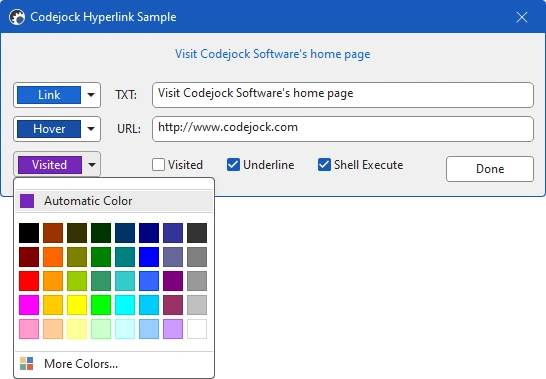Image resolution: width=546 pixels, height=379 pixels.
Task: Open the Hover color dropdown arrow
Action: click(x=91, y=129)
